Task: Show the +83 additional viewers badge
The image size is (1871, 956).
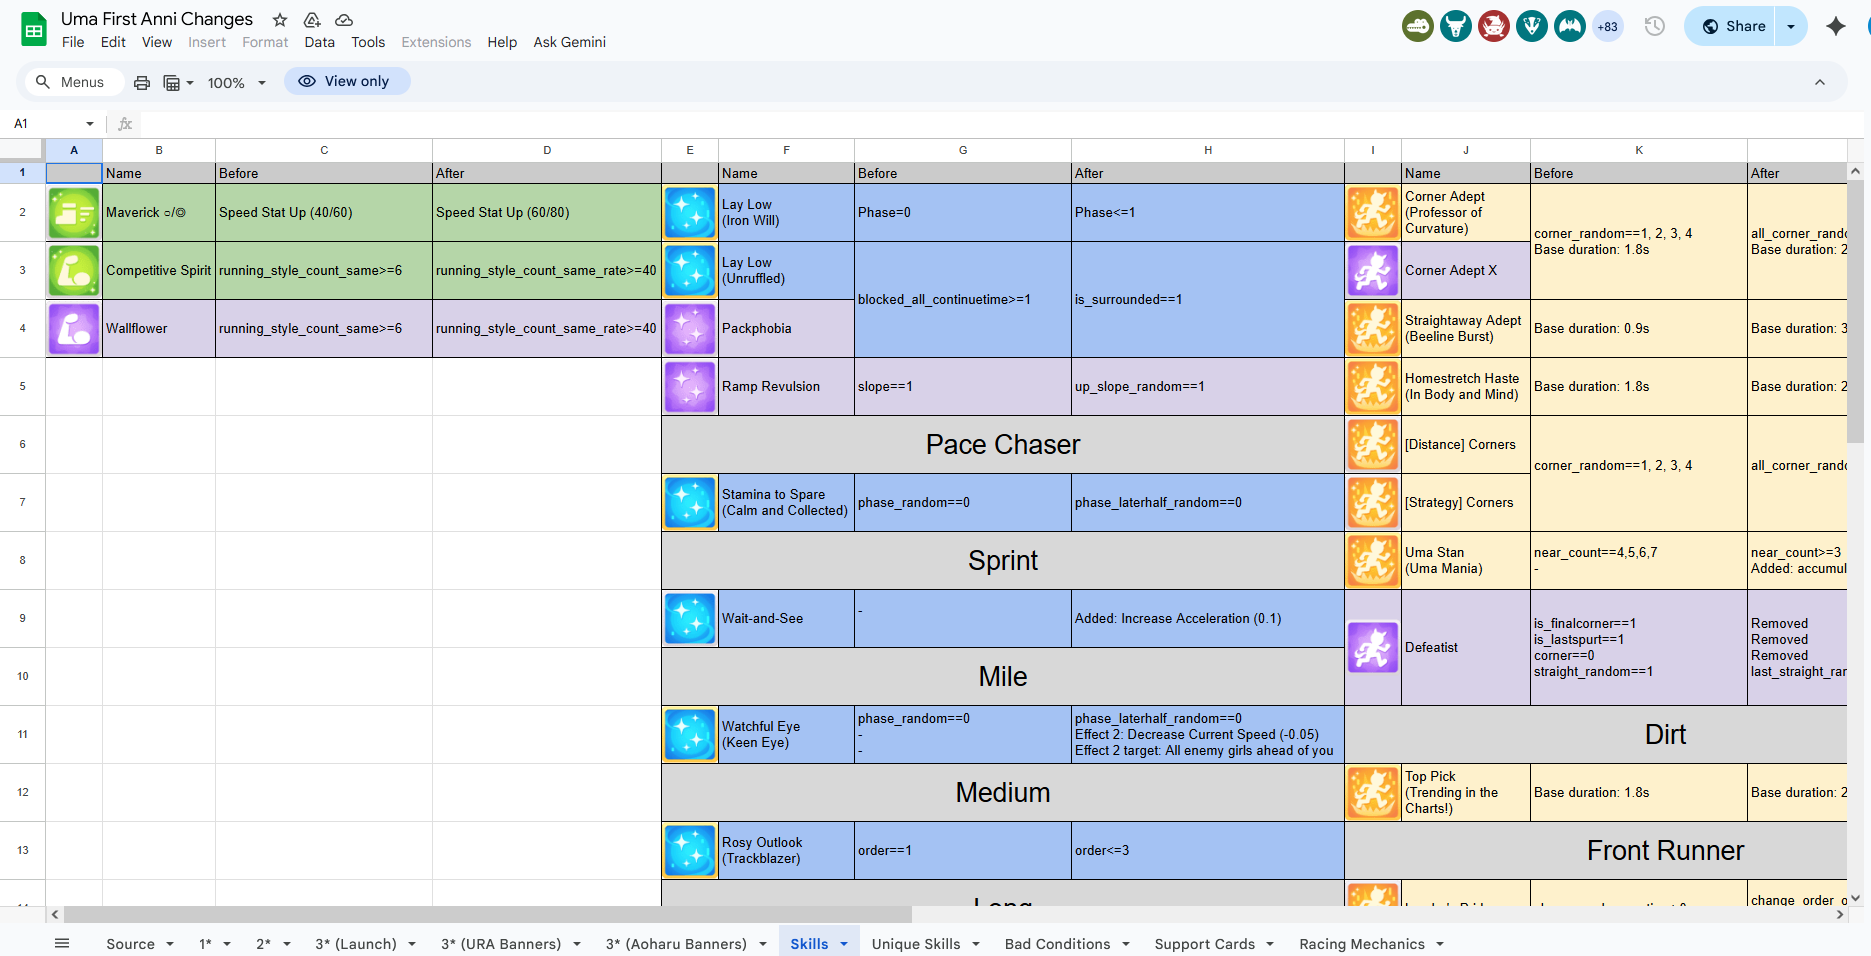Action: click(x=1608, y=26)
